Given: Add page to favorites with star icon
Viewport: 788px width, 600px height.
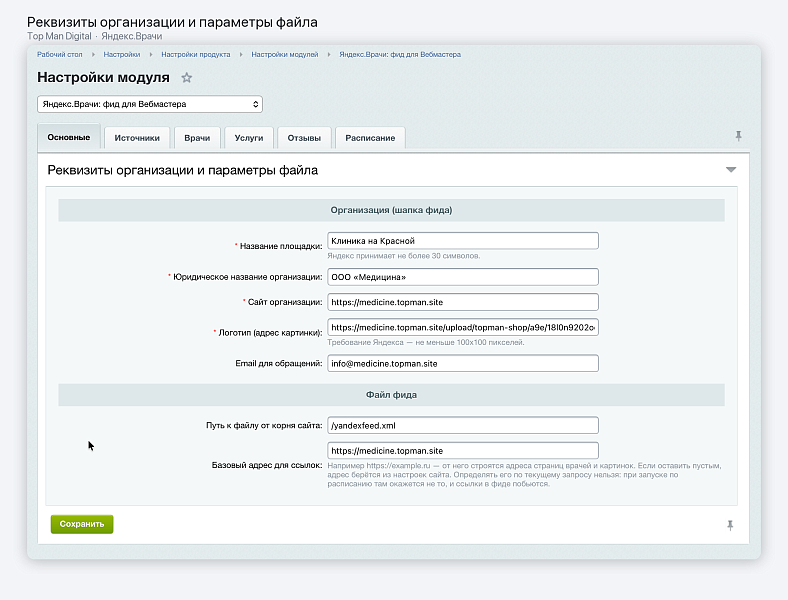Looking at the screenshot, I should point(186,77).
